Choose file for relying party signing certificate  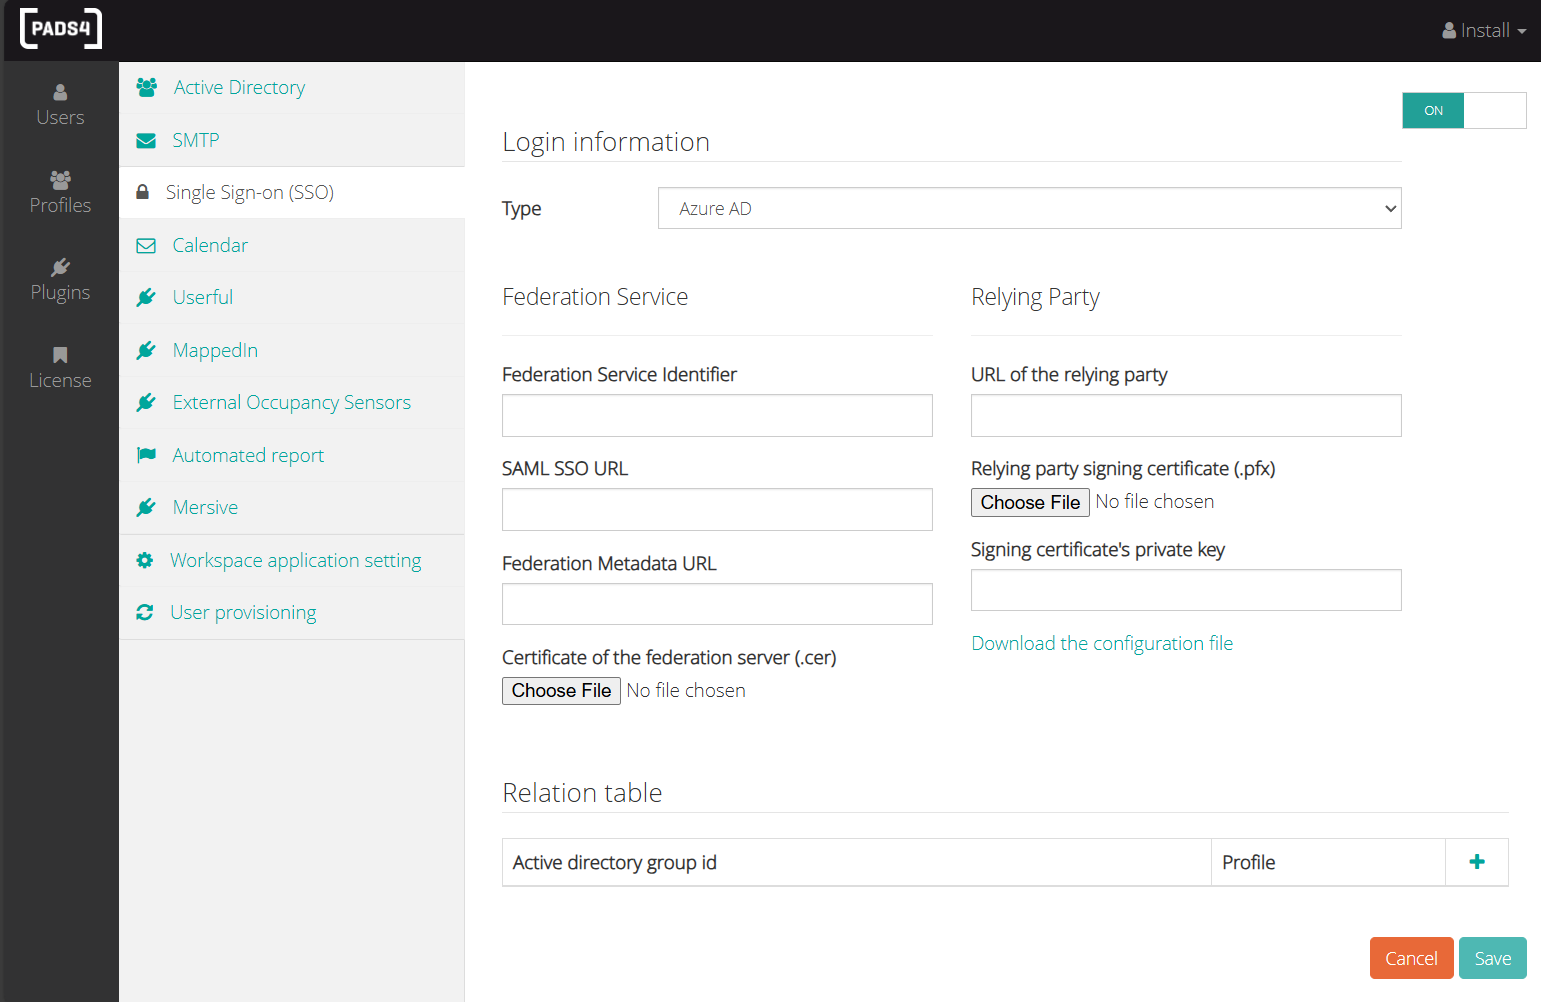pyautogui.click(x=1030, y=502)
